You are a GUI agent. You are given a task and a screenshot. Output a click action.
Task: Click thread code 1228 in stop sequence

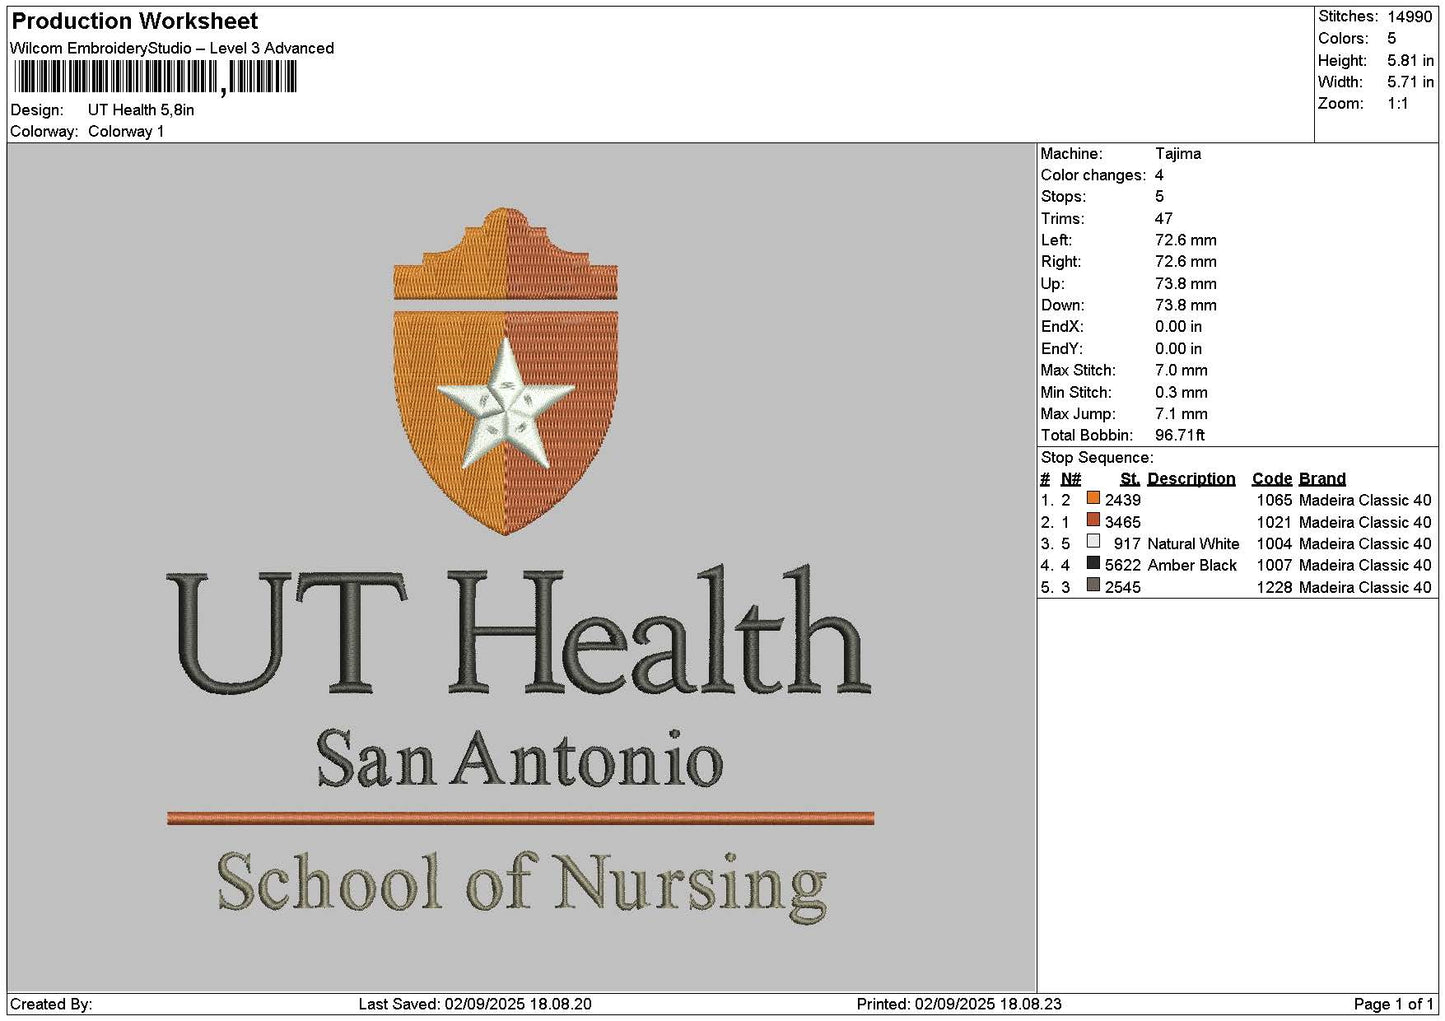tap(1274, 587)
